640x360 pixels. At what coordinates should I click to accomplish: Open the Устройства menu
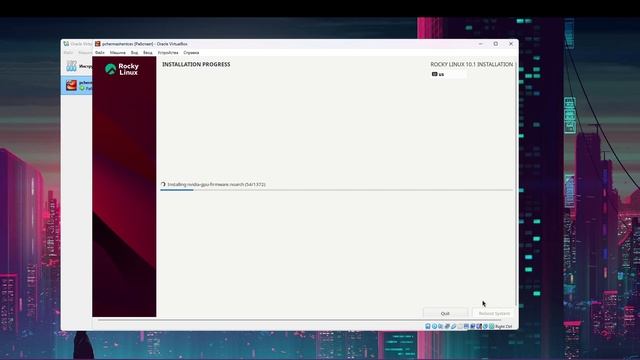[x=168, y=53]
